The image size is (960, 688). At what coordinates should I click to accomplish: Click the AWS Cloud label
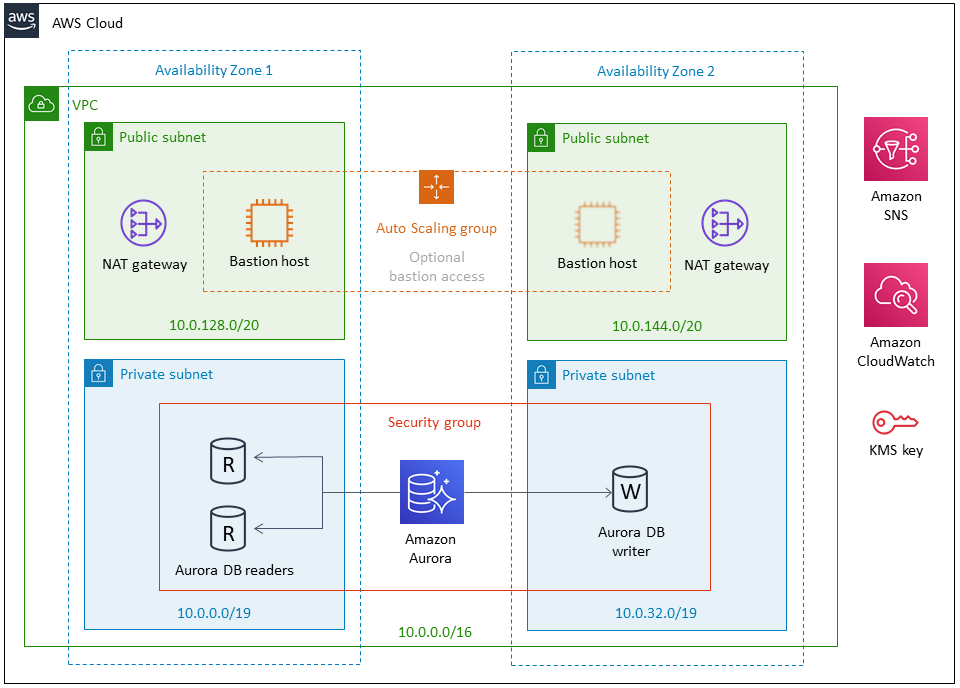87,23
